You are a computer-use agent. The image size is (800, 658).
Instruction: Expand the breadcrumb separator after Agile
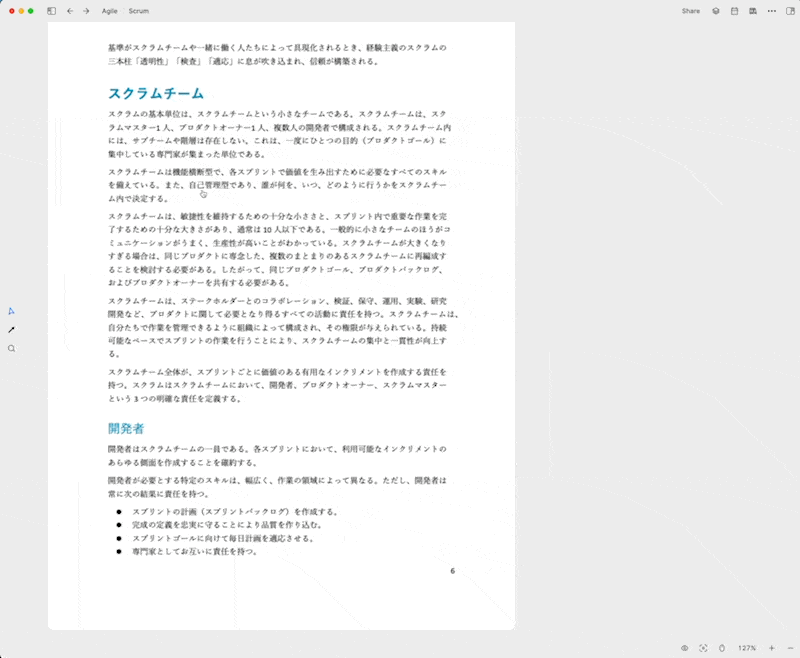[122, 11]
